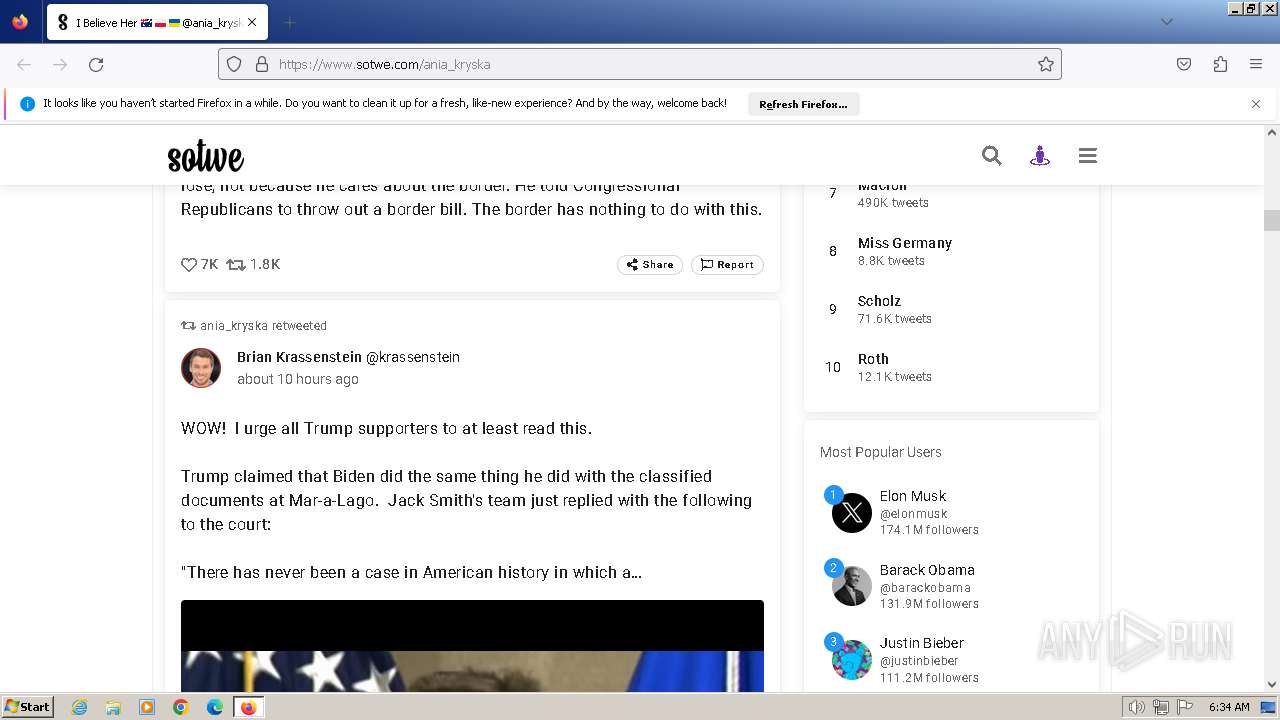The width and height of the screenshot is (1280, 720).
Task: Click the Refresh Firefox button
Action: [x=803, y=104]
